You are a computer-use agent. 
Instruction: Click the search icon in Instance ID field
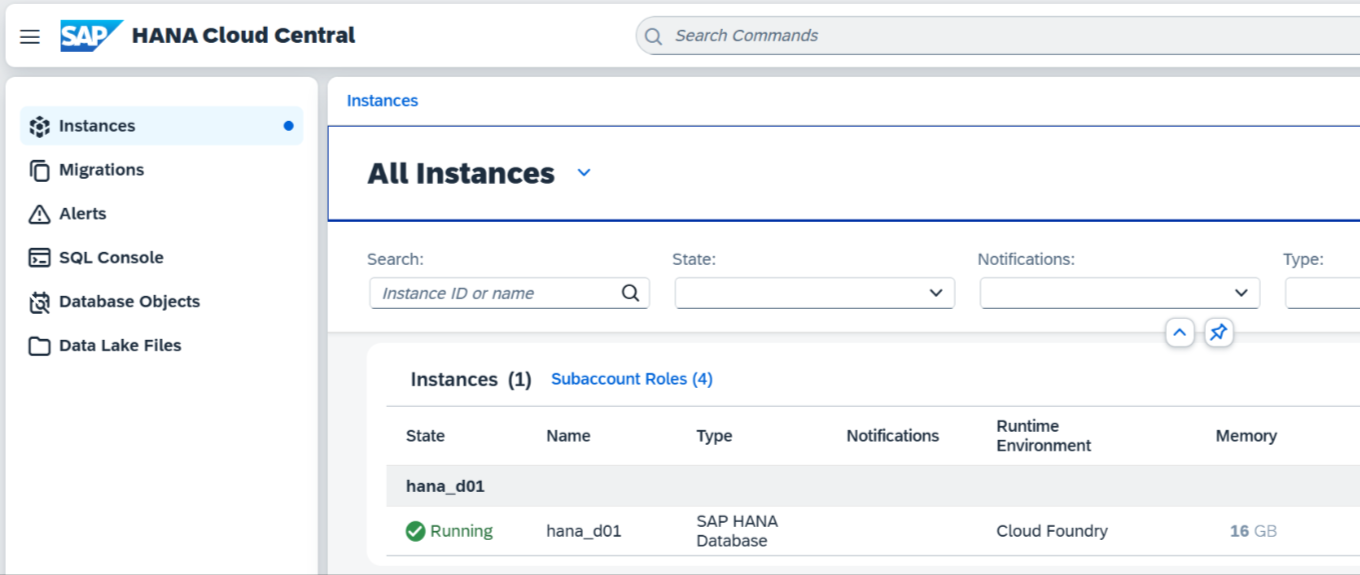click(630, 293)
